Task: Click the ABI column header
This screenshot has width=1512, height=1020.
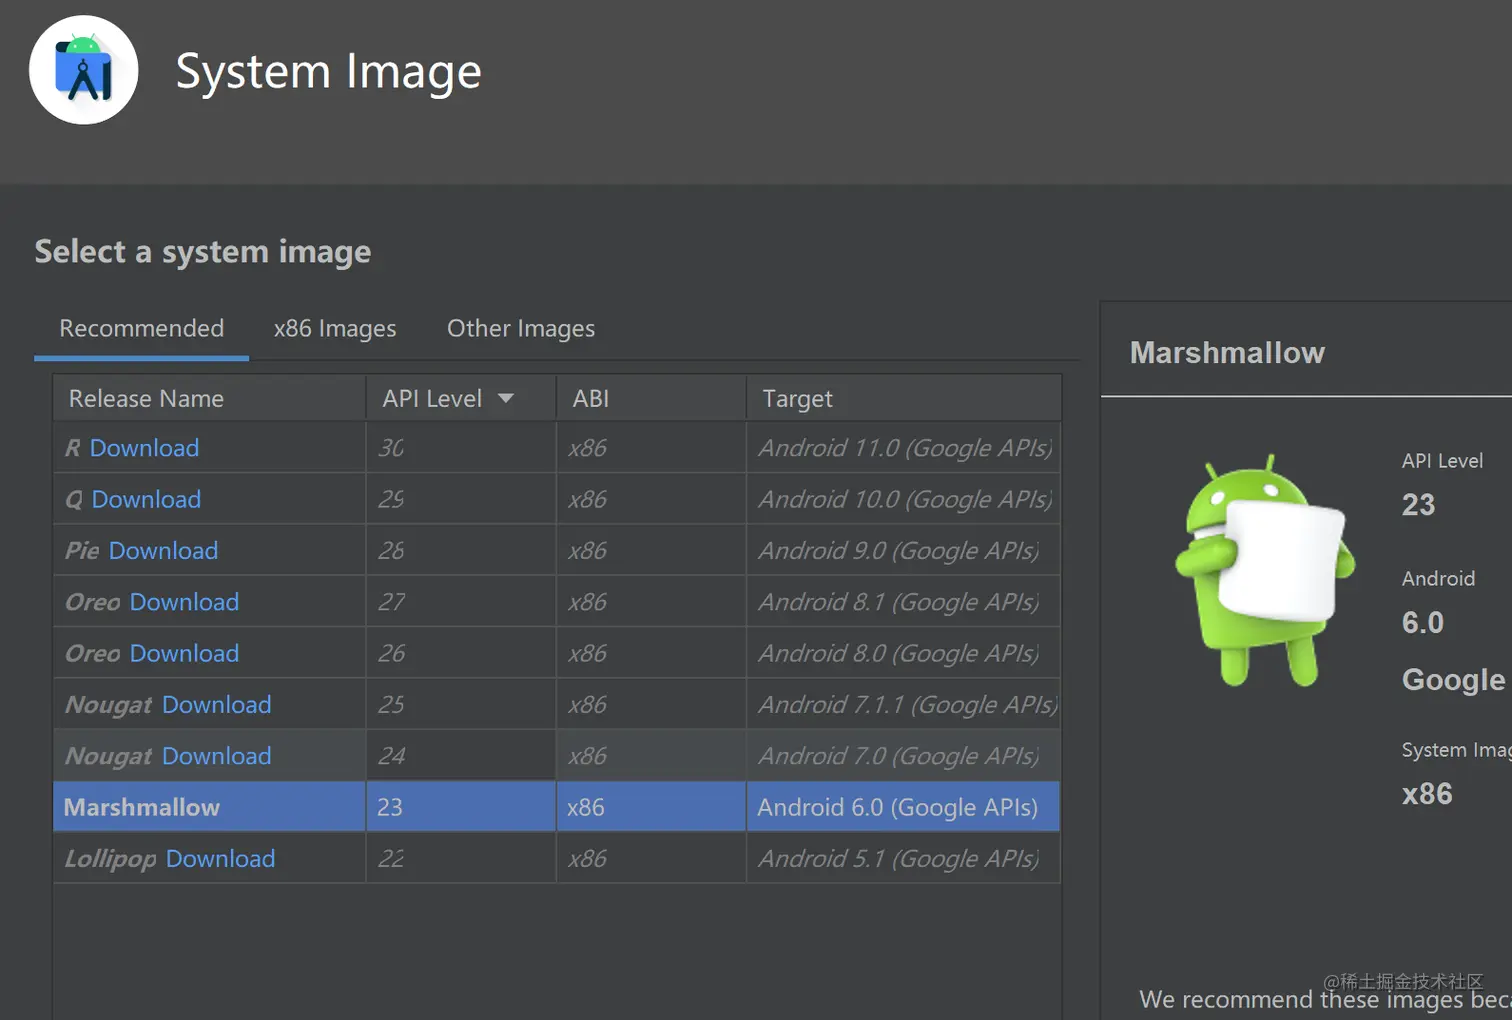Action: pyautogui.click(x=591, y=399)
